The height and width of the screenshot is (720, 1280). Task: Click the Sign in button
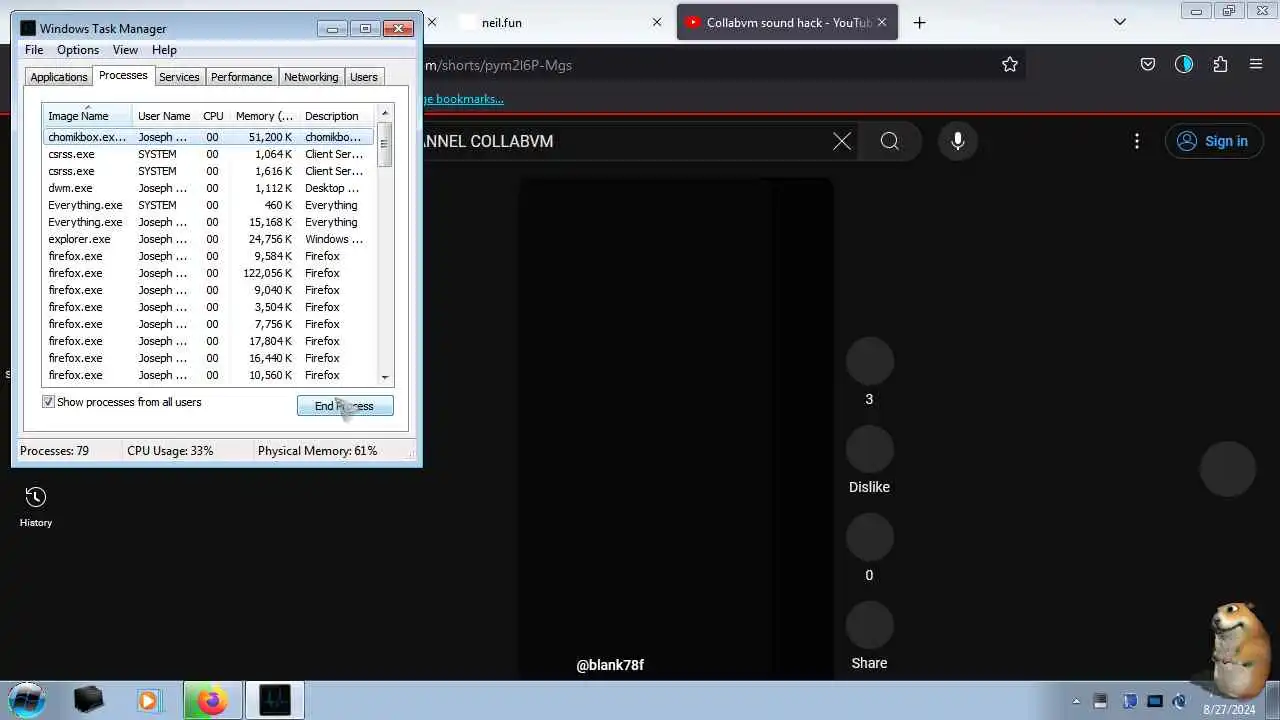point(1212,141)
